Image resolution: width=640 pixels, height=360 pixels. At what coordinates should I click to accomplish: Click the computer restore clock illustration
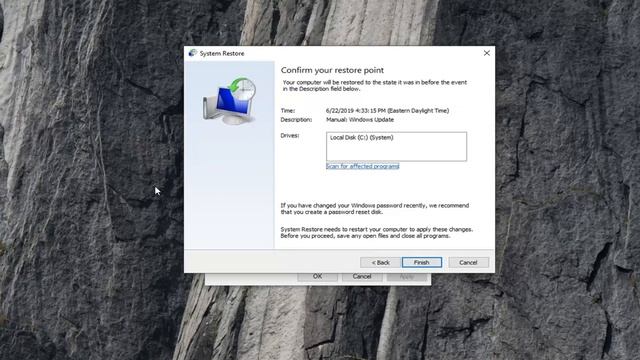229,101
